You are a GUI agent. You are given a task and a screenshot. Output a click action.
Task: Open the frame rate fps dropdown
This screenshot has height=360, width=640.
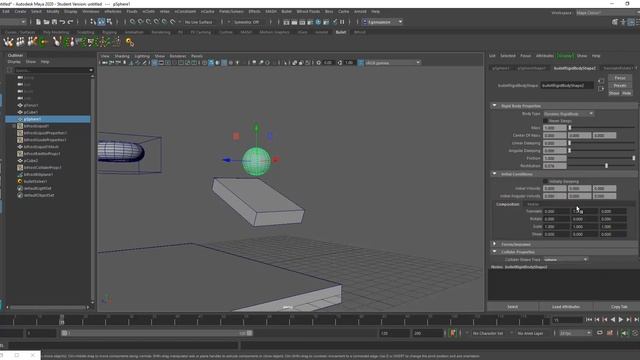(575, 333)
